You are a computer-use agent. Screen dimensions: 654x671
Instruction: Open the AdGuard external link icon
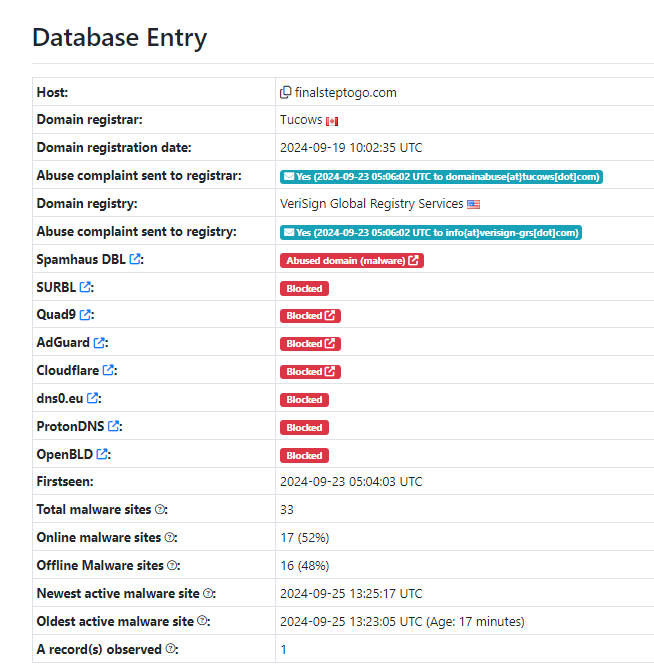pos(99,342)
